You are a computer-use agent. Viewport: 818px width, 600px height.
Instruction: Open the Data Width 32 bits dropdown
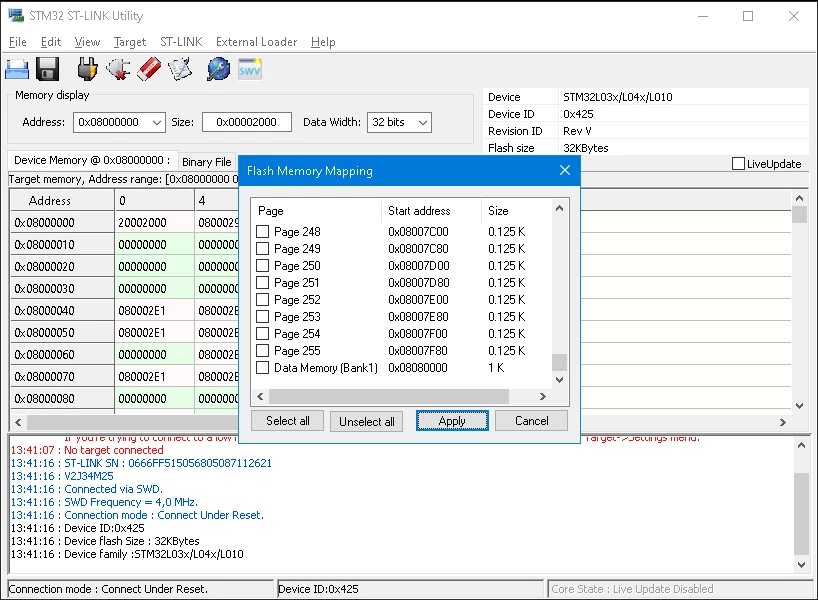click(423, 123)
